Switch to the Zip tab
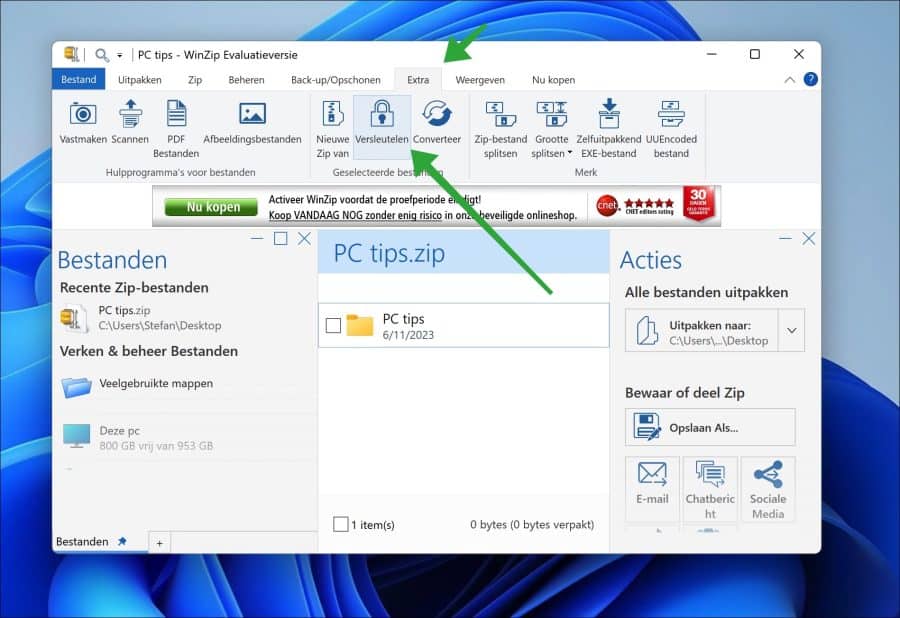The width and height of the screenshot is (900, 618). point(195,80)
